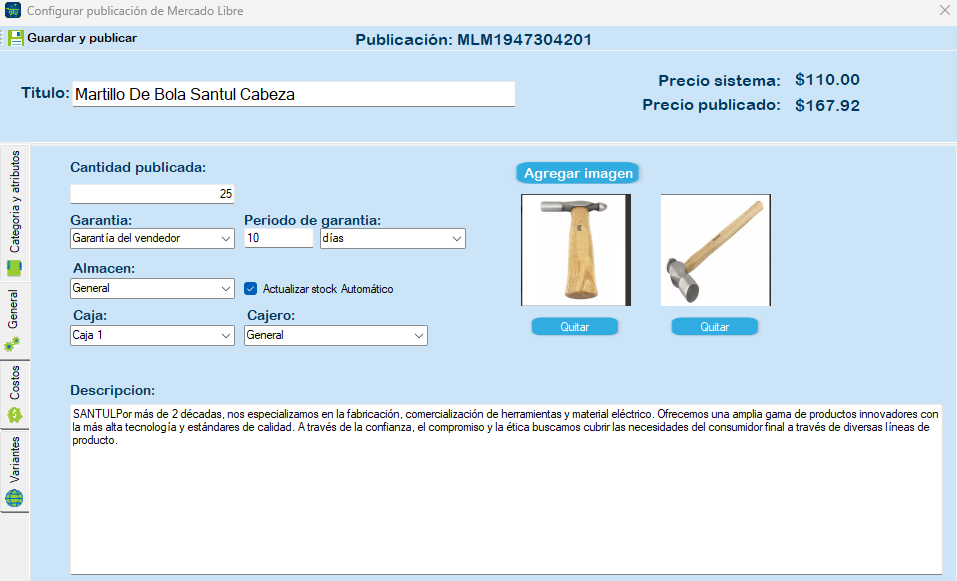Uncheck Actualizar stock Automático

coord(251,289)
